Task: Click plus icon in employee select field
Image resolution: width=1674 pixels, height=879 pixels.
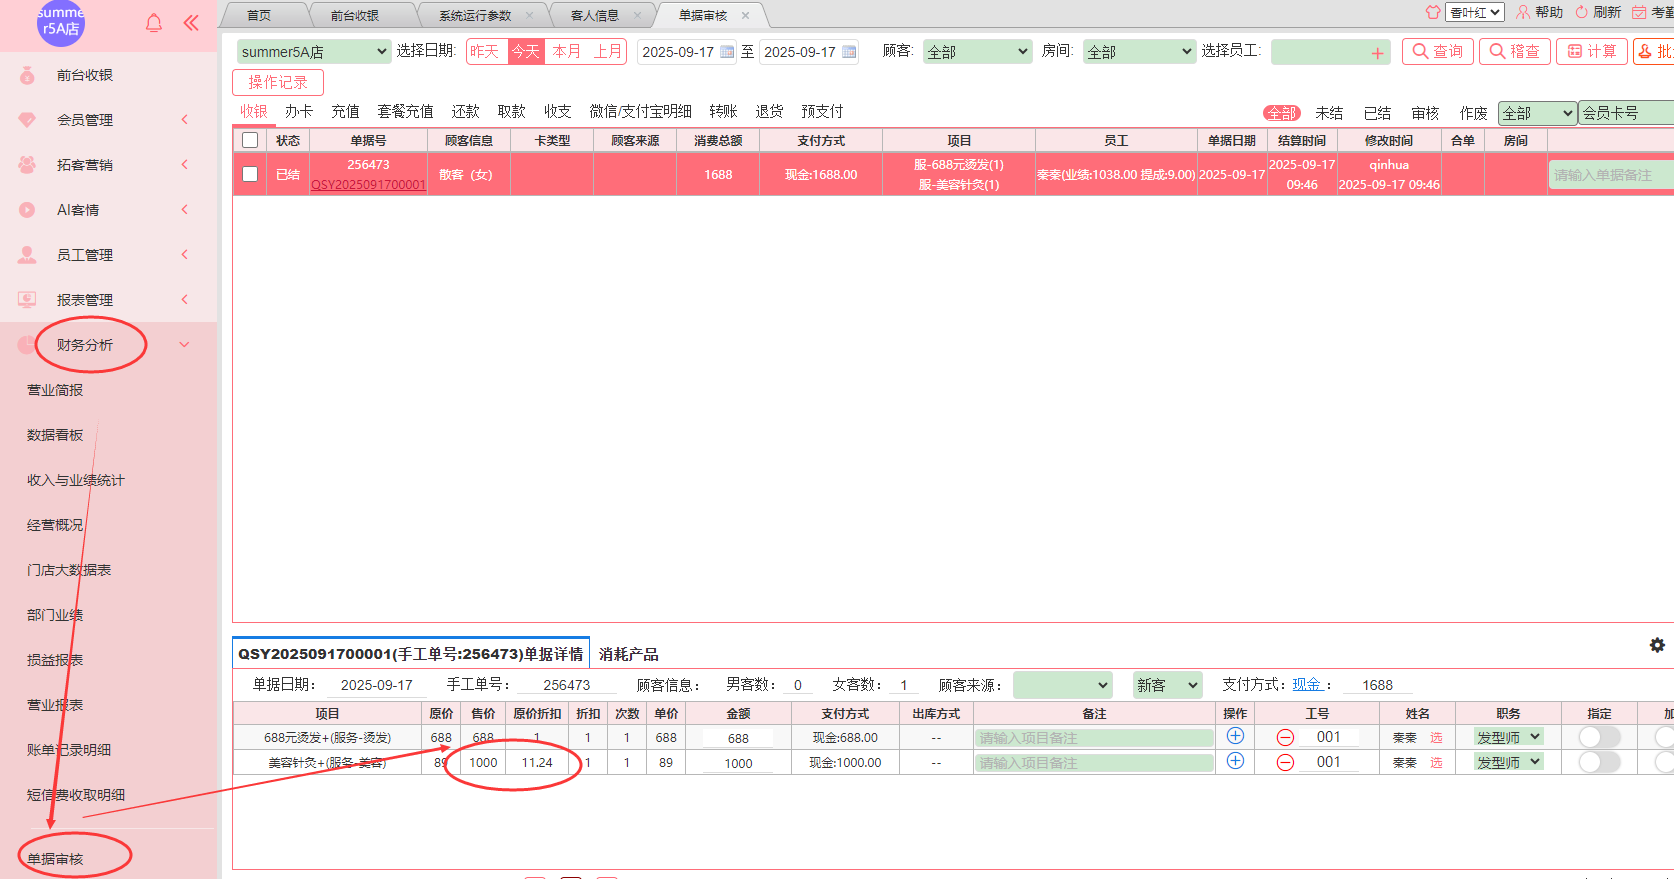Action: tap(1377, 53)
